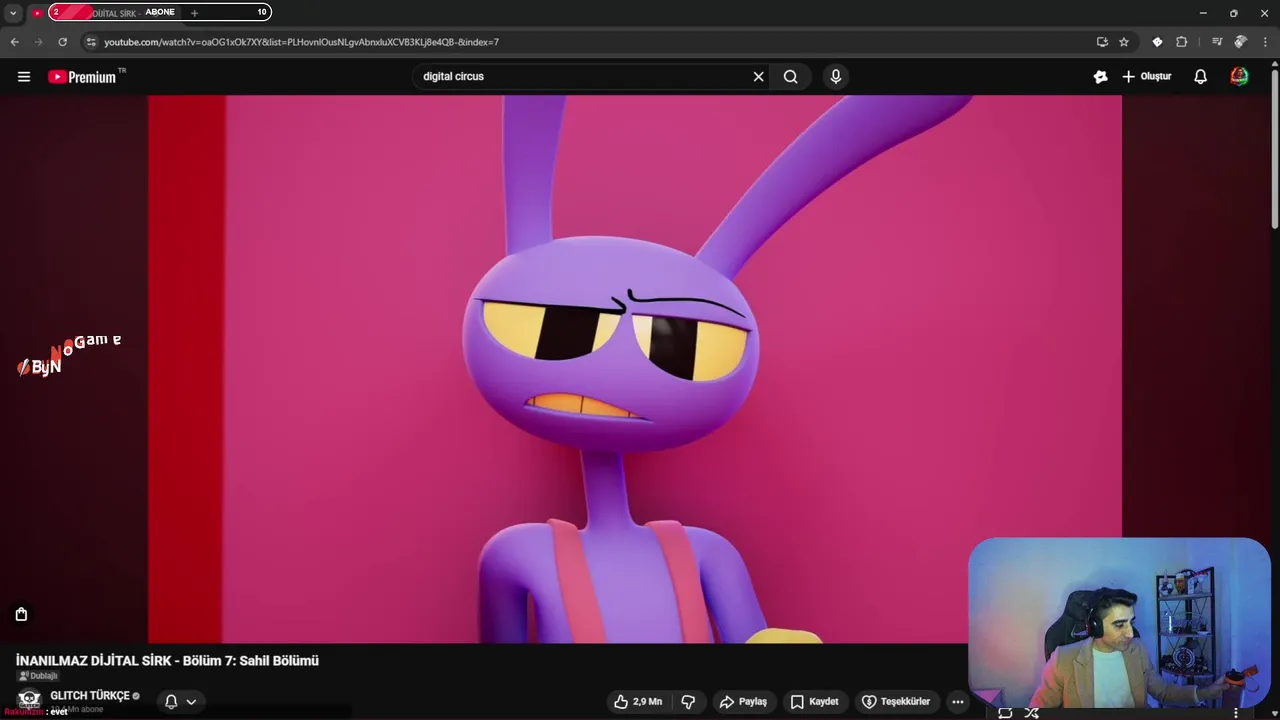This screenshot has width=1280, height=720.
Task: Select the youtube.com URL in address bar
Action: pyautogui.click(x=302, y=42)
